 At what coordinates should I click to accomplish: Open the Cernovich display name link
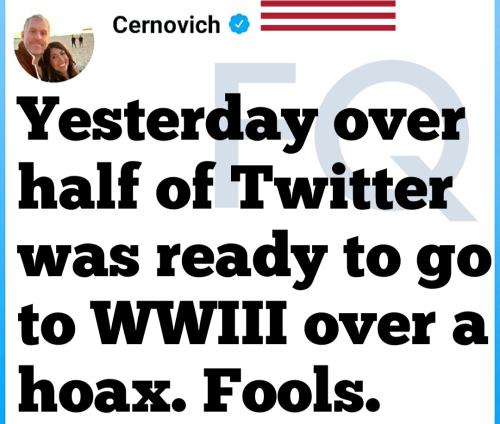[x=166, y=25]
